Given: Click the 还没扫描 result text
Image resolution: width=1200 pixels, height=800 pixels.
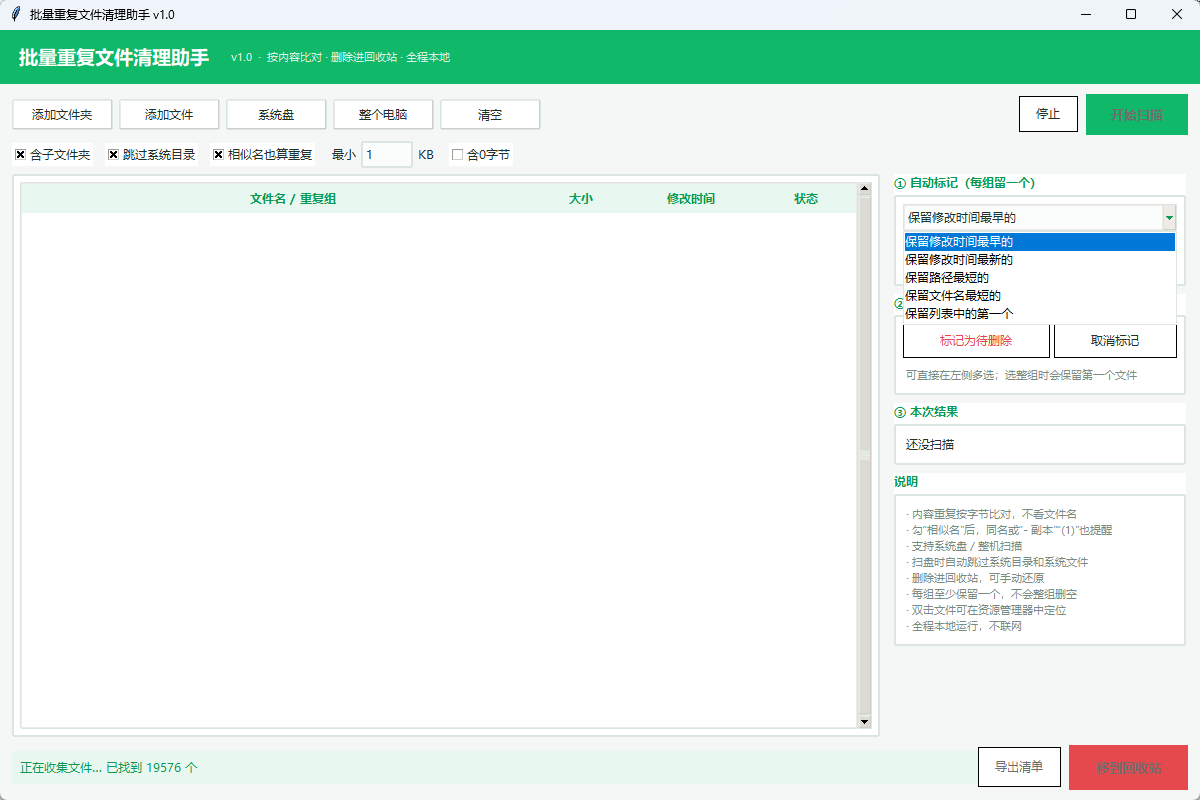Looking at the screenshot, I should [x=930, y=444].
